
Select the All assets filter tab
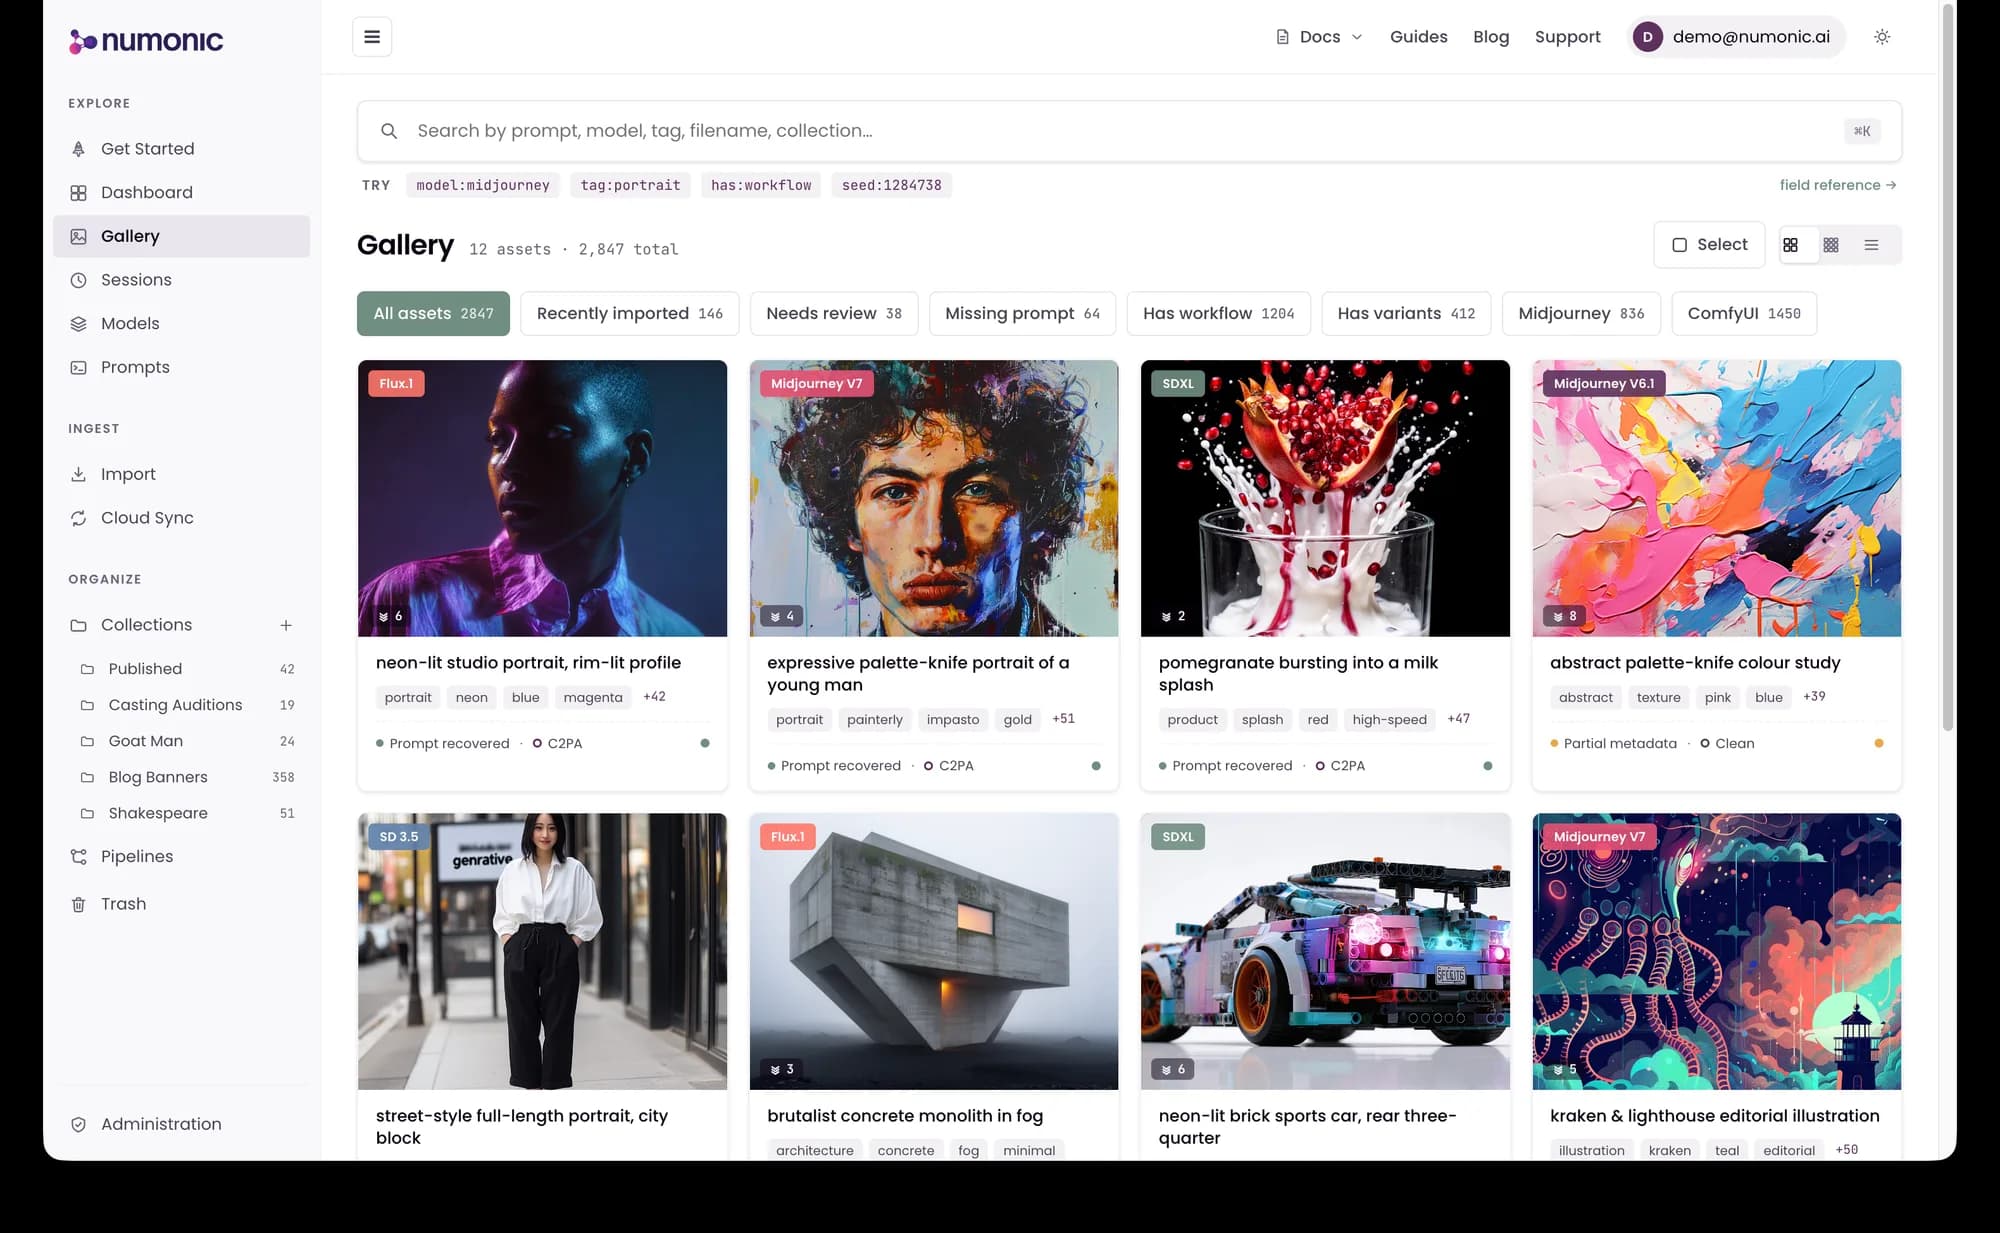click(433, 314)
